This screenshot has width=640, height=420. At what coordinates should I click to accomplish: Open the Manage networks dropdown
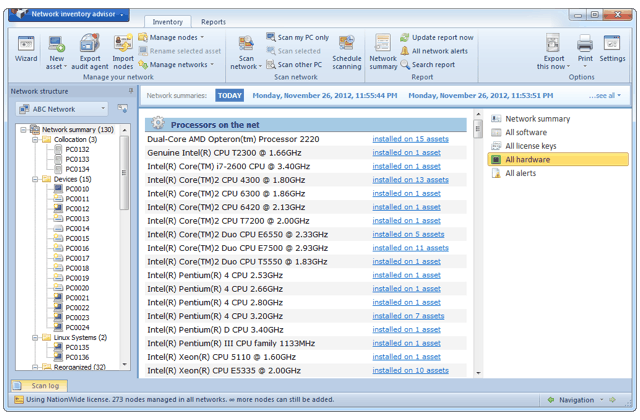pyautogui.click(x=175, y=64)
